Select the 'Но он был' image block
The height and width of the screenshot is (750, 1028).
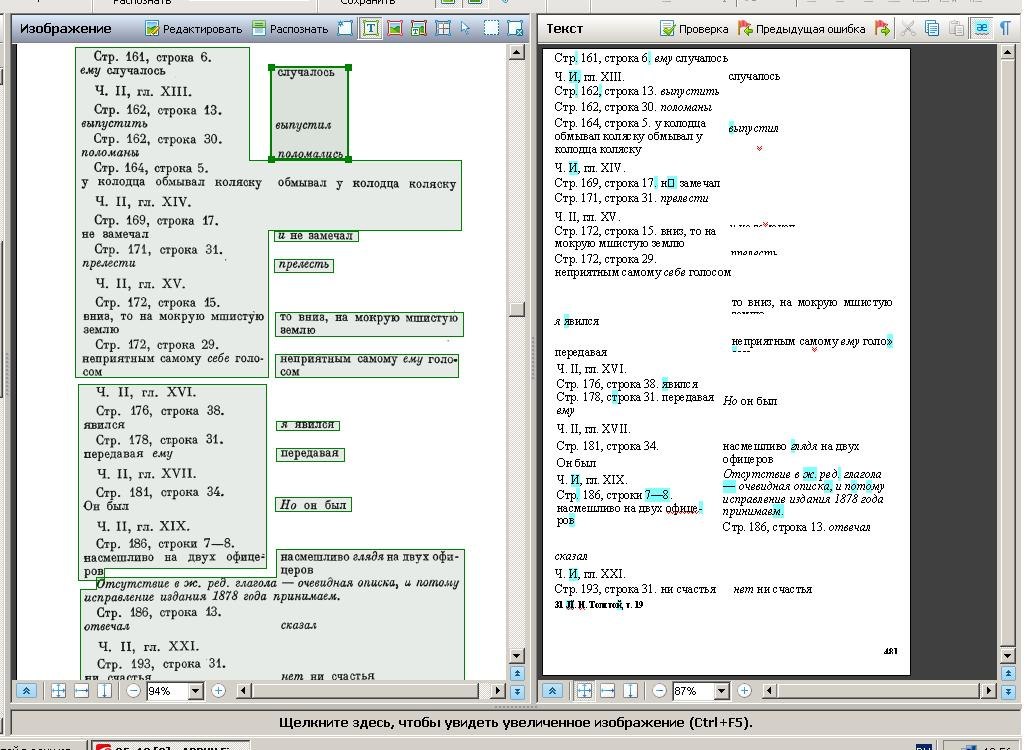(313, 505)
